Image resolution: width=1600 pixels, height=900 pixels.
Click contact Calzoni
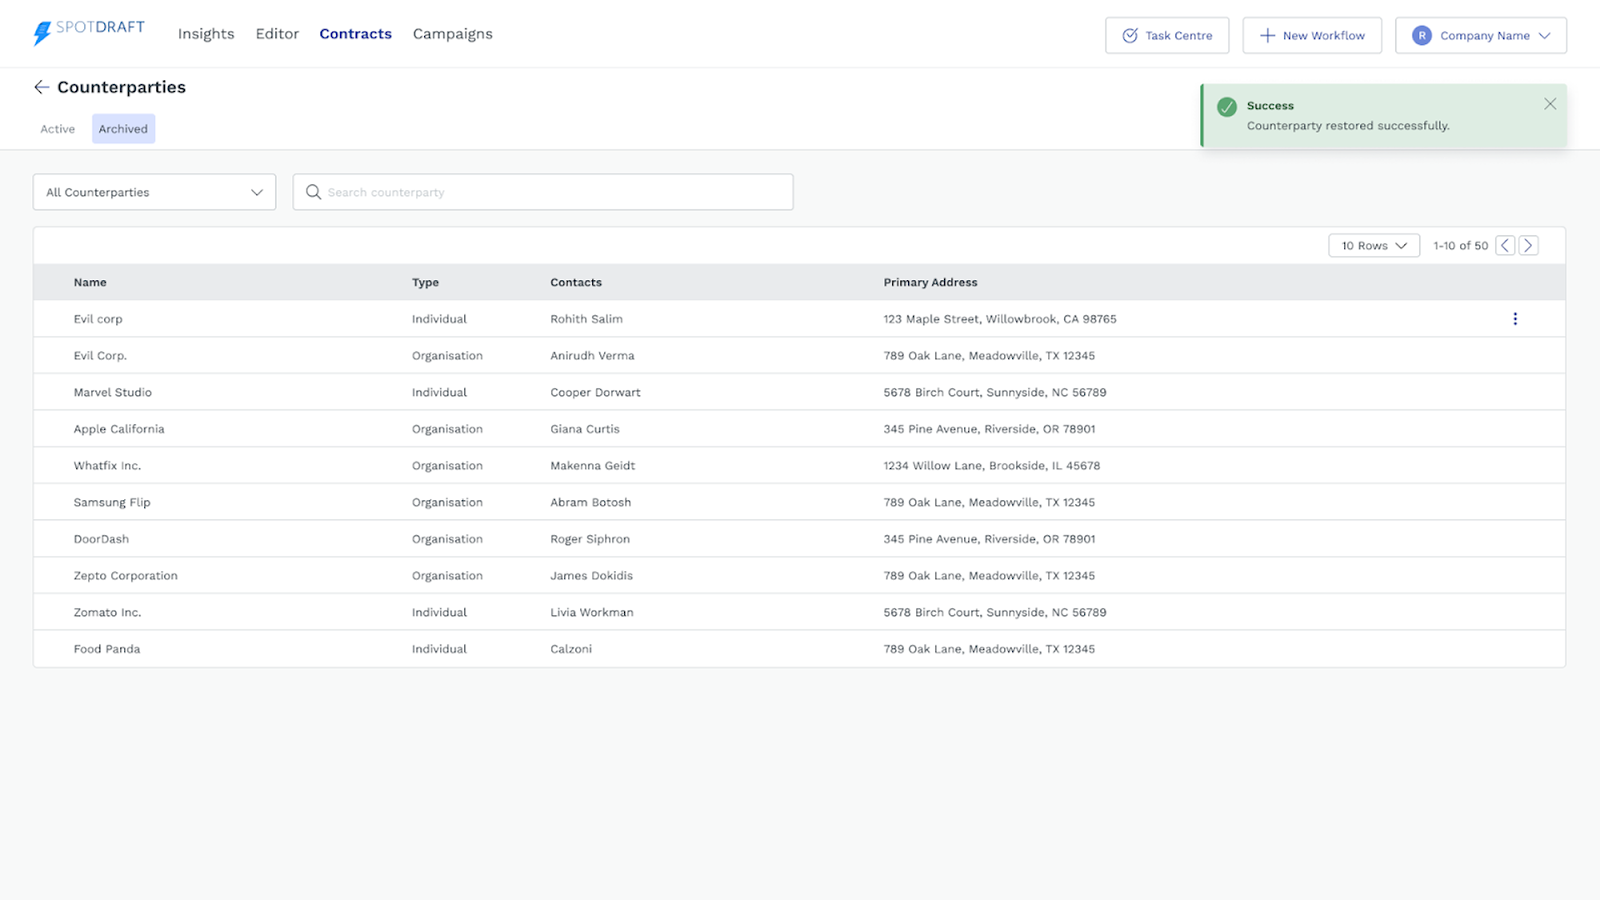[x=571, y=649]
